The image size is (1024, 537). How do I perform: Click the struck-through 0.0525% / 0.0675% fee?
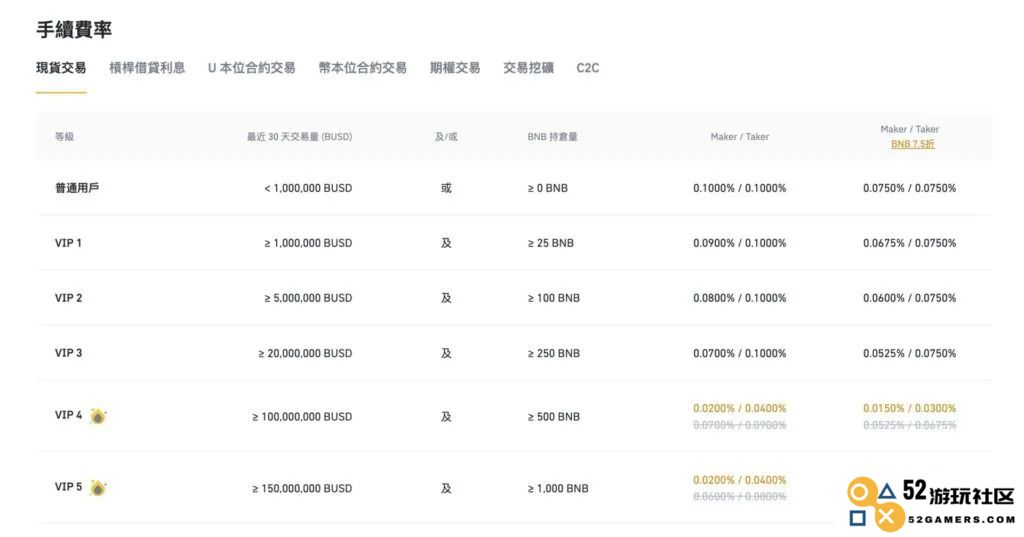[910, 425]
